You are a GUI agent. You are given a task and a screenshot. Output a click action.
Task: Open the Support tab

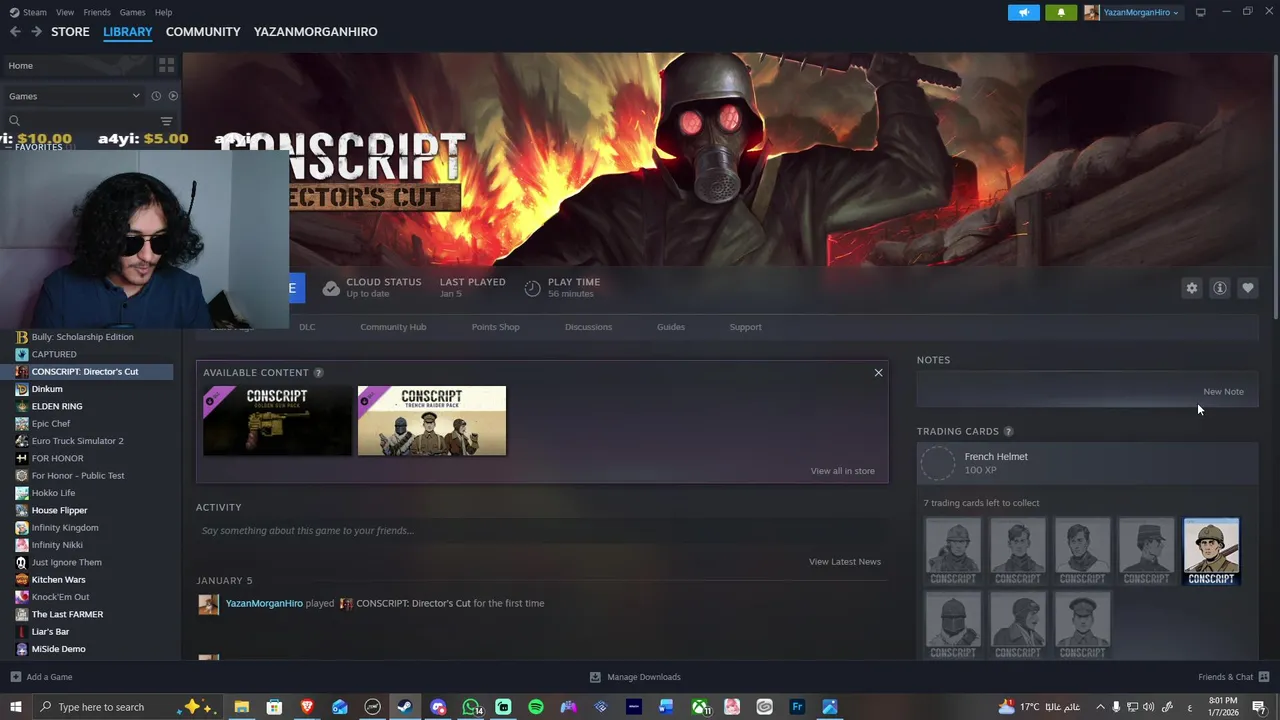(745, 327)
